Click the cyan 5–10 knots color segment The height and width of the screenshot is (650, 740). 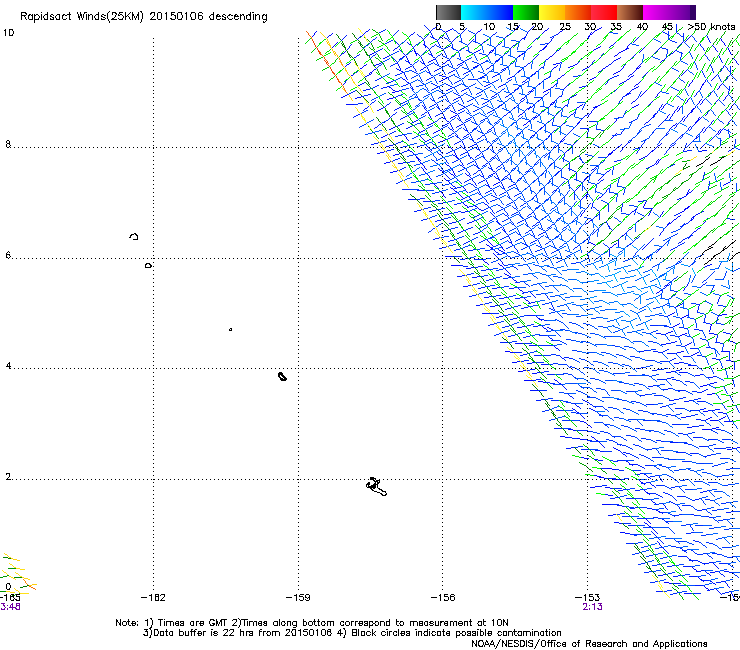point(474,12)
